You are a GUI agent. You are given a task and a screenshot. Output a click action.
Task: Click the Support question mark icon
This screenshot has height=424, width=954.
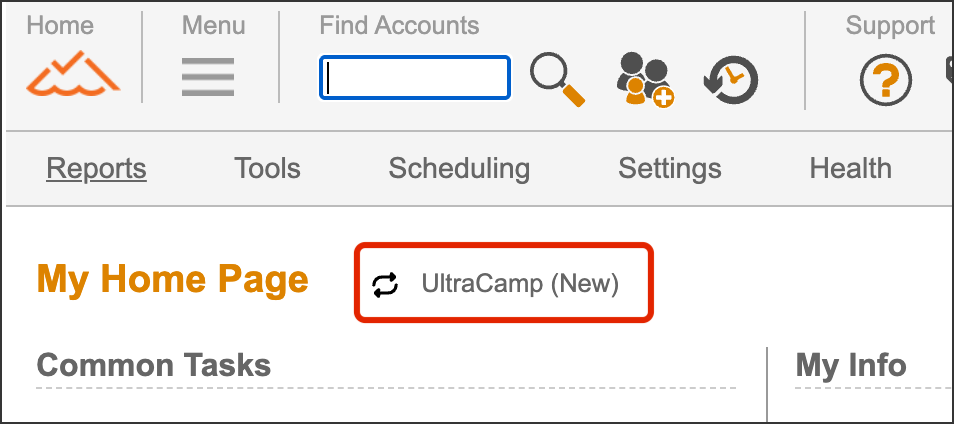tap(886, 79)
